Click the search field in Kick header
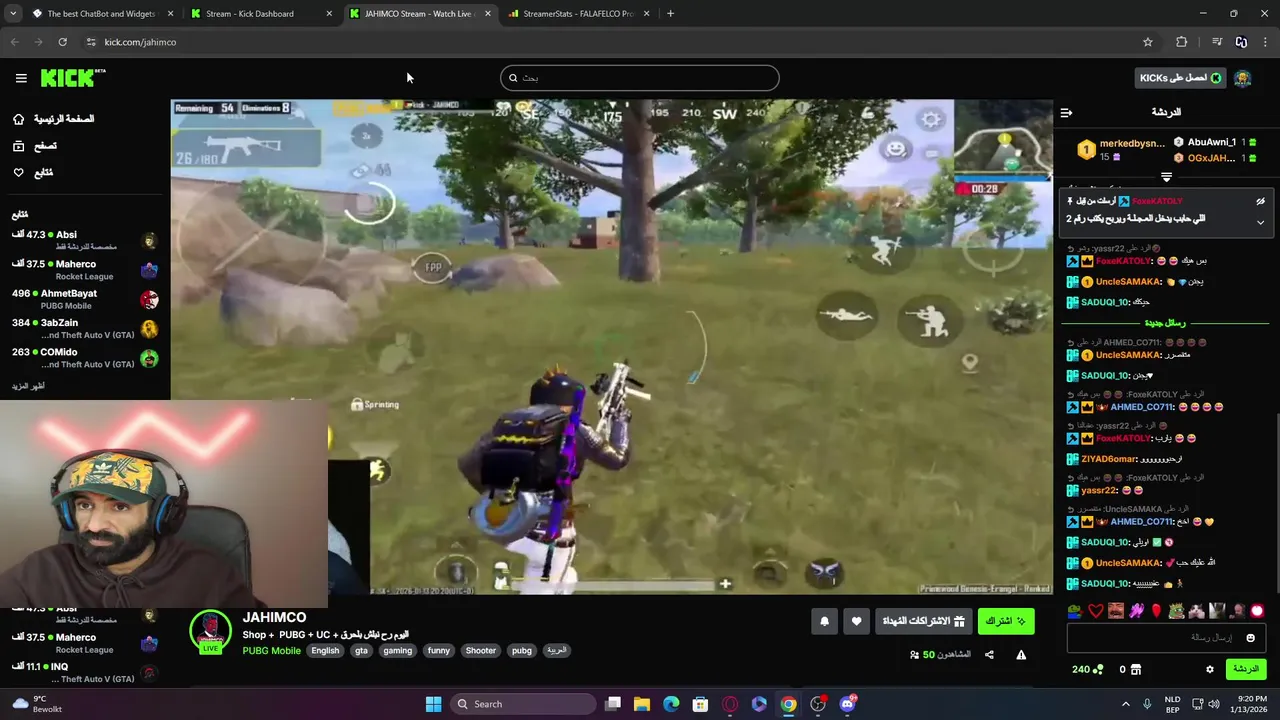Image resolution: width=1280 pixels, height=720 pixels. click(640, 78)
